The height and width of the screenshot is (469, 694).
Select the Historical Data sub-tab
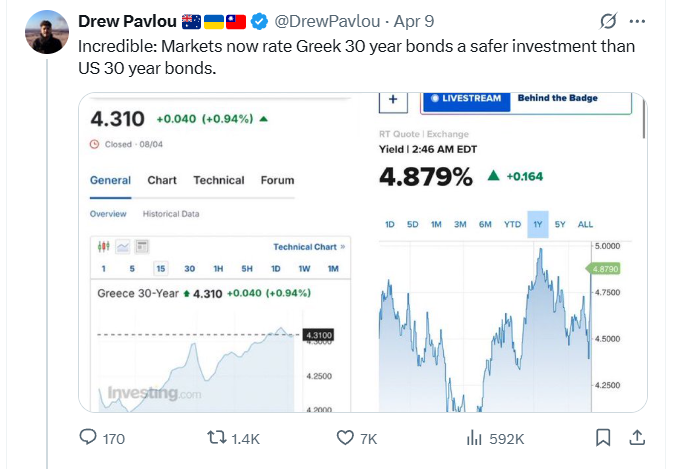(x=170, y=214)
